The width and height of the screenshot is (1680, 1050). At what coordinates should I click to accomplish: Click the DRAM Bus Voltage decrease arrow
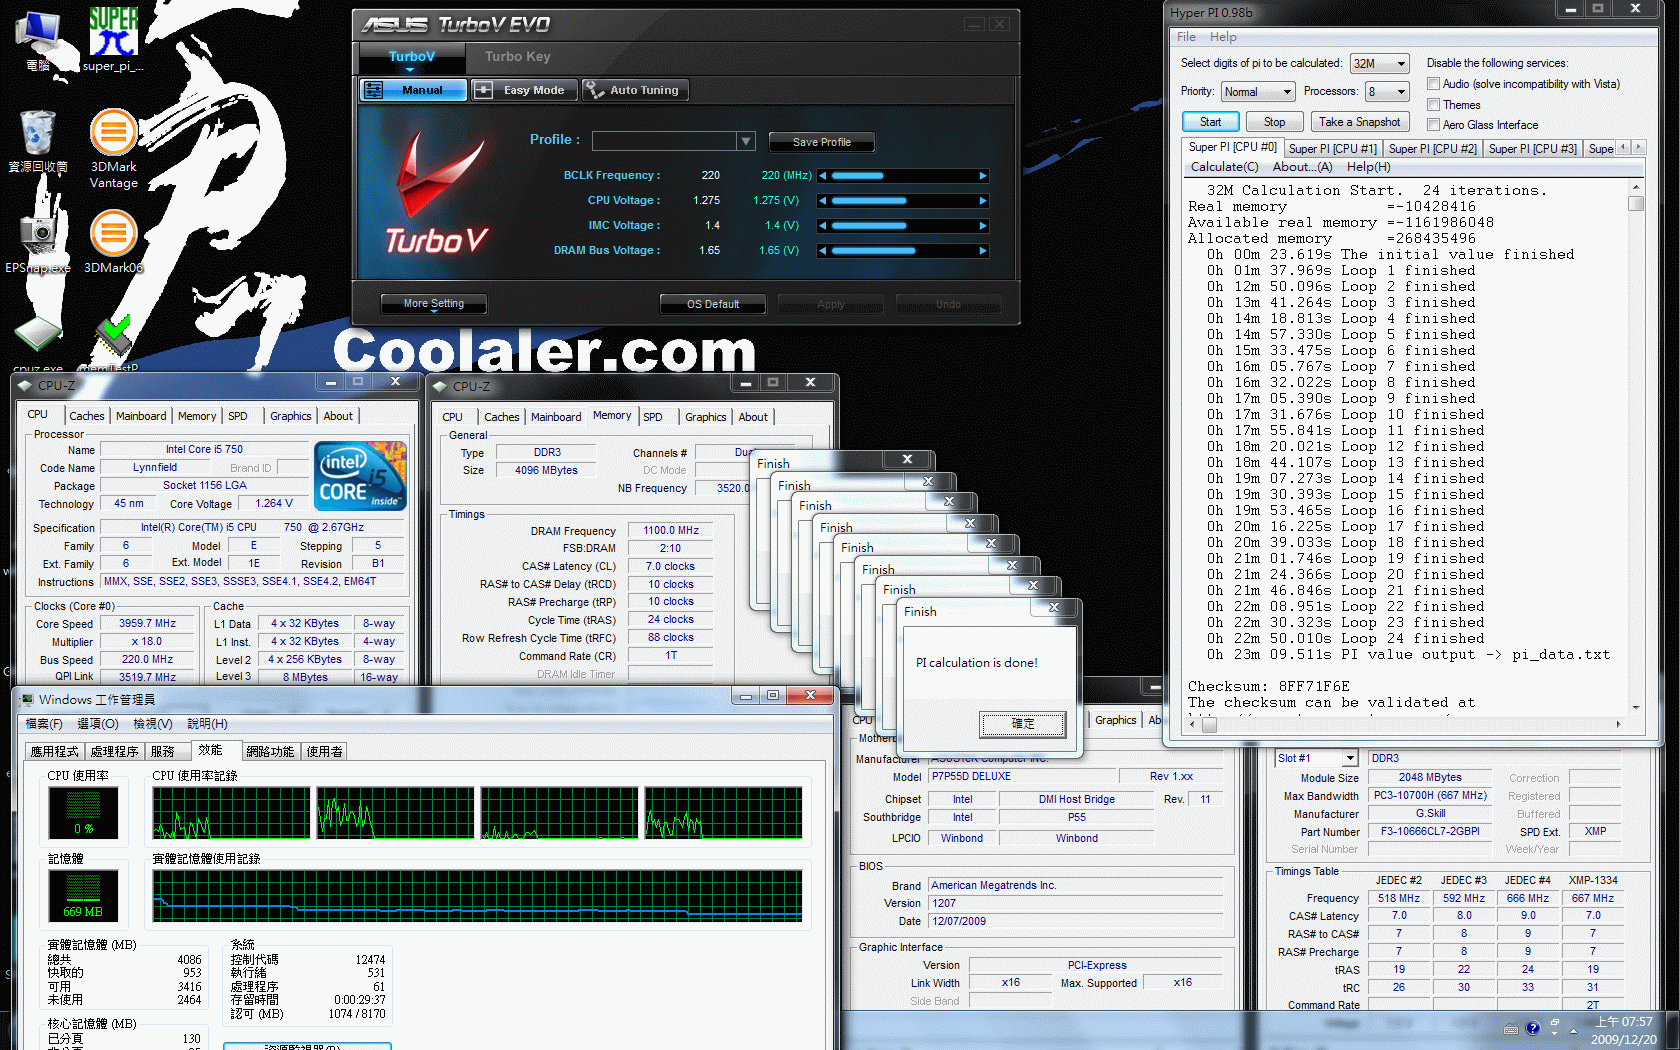pos(823,251)
